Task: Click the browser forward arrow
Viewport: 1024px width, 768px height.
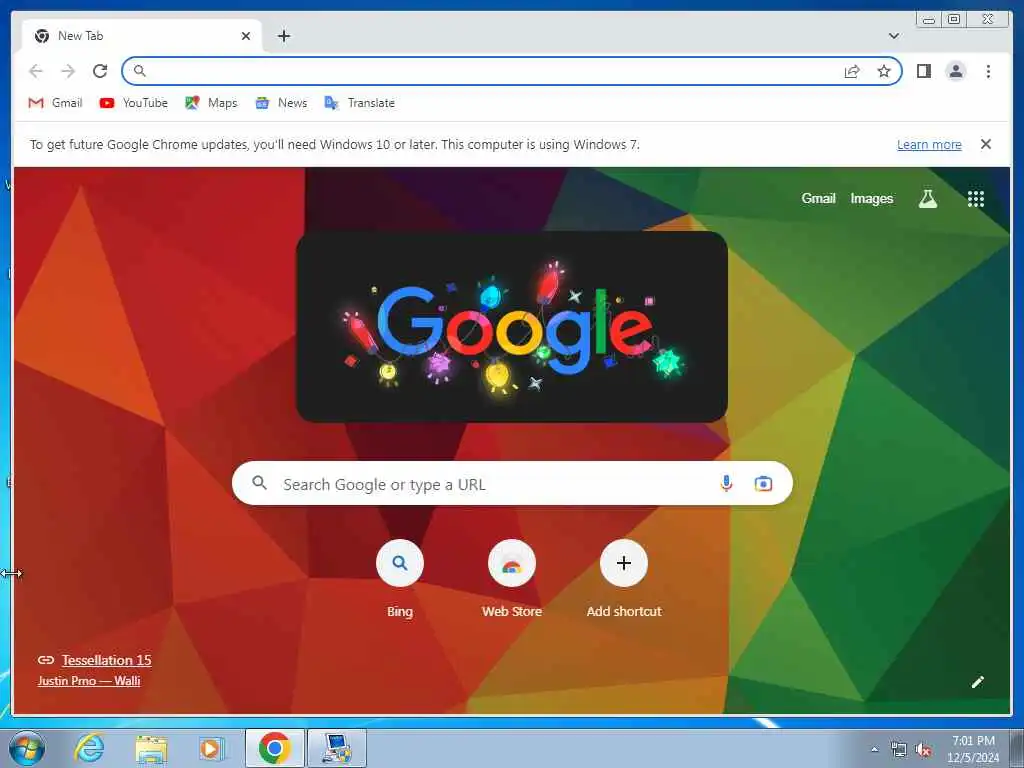Action: pyautogui.click(x=68, y=71)
